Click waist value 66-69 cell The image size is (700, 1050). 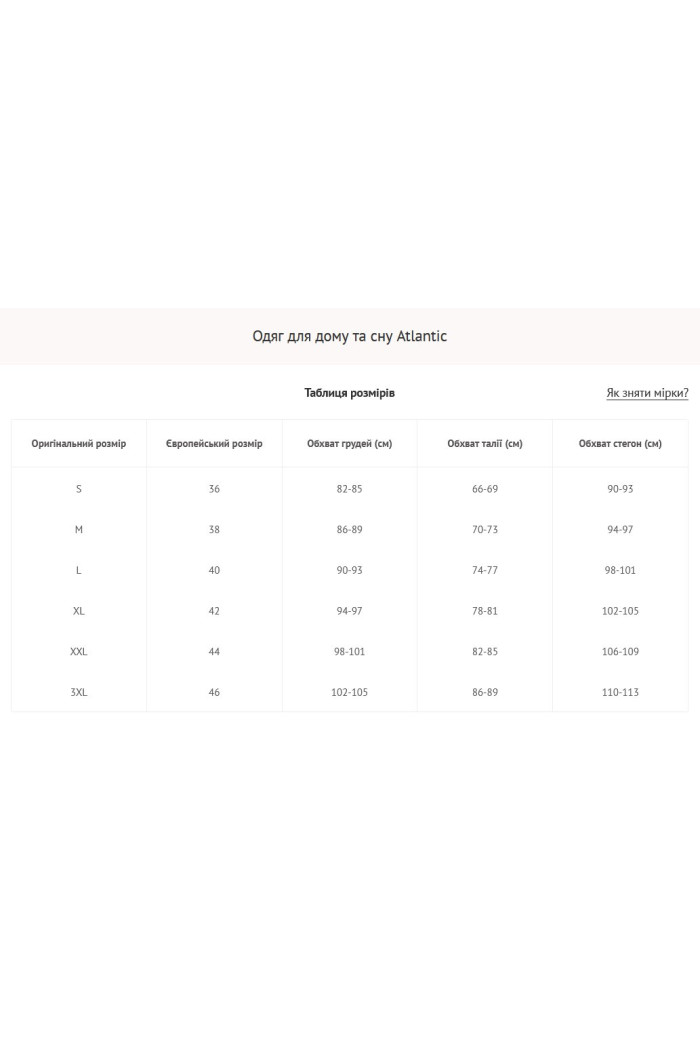(485, 489)
